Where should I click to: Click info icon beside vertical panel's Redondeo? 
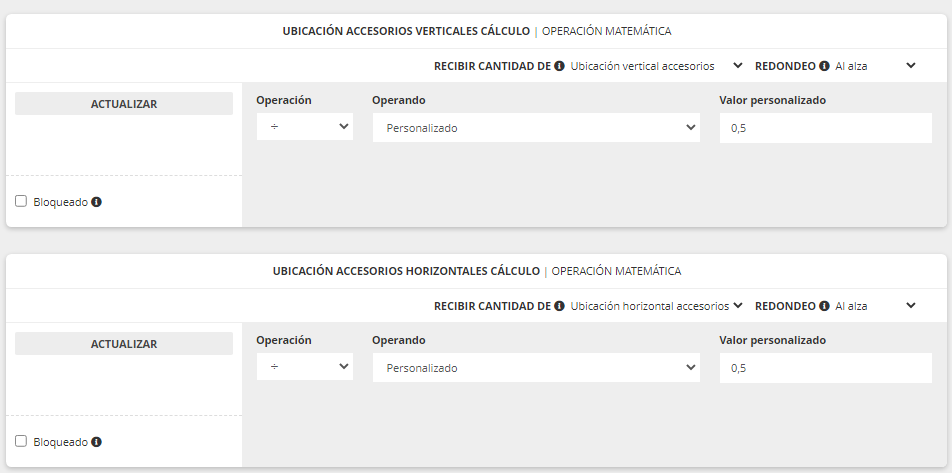coord(825,66)
